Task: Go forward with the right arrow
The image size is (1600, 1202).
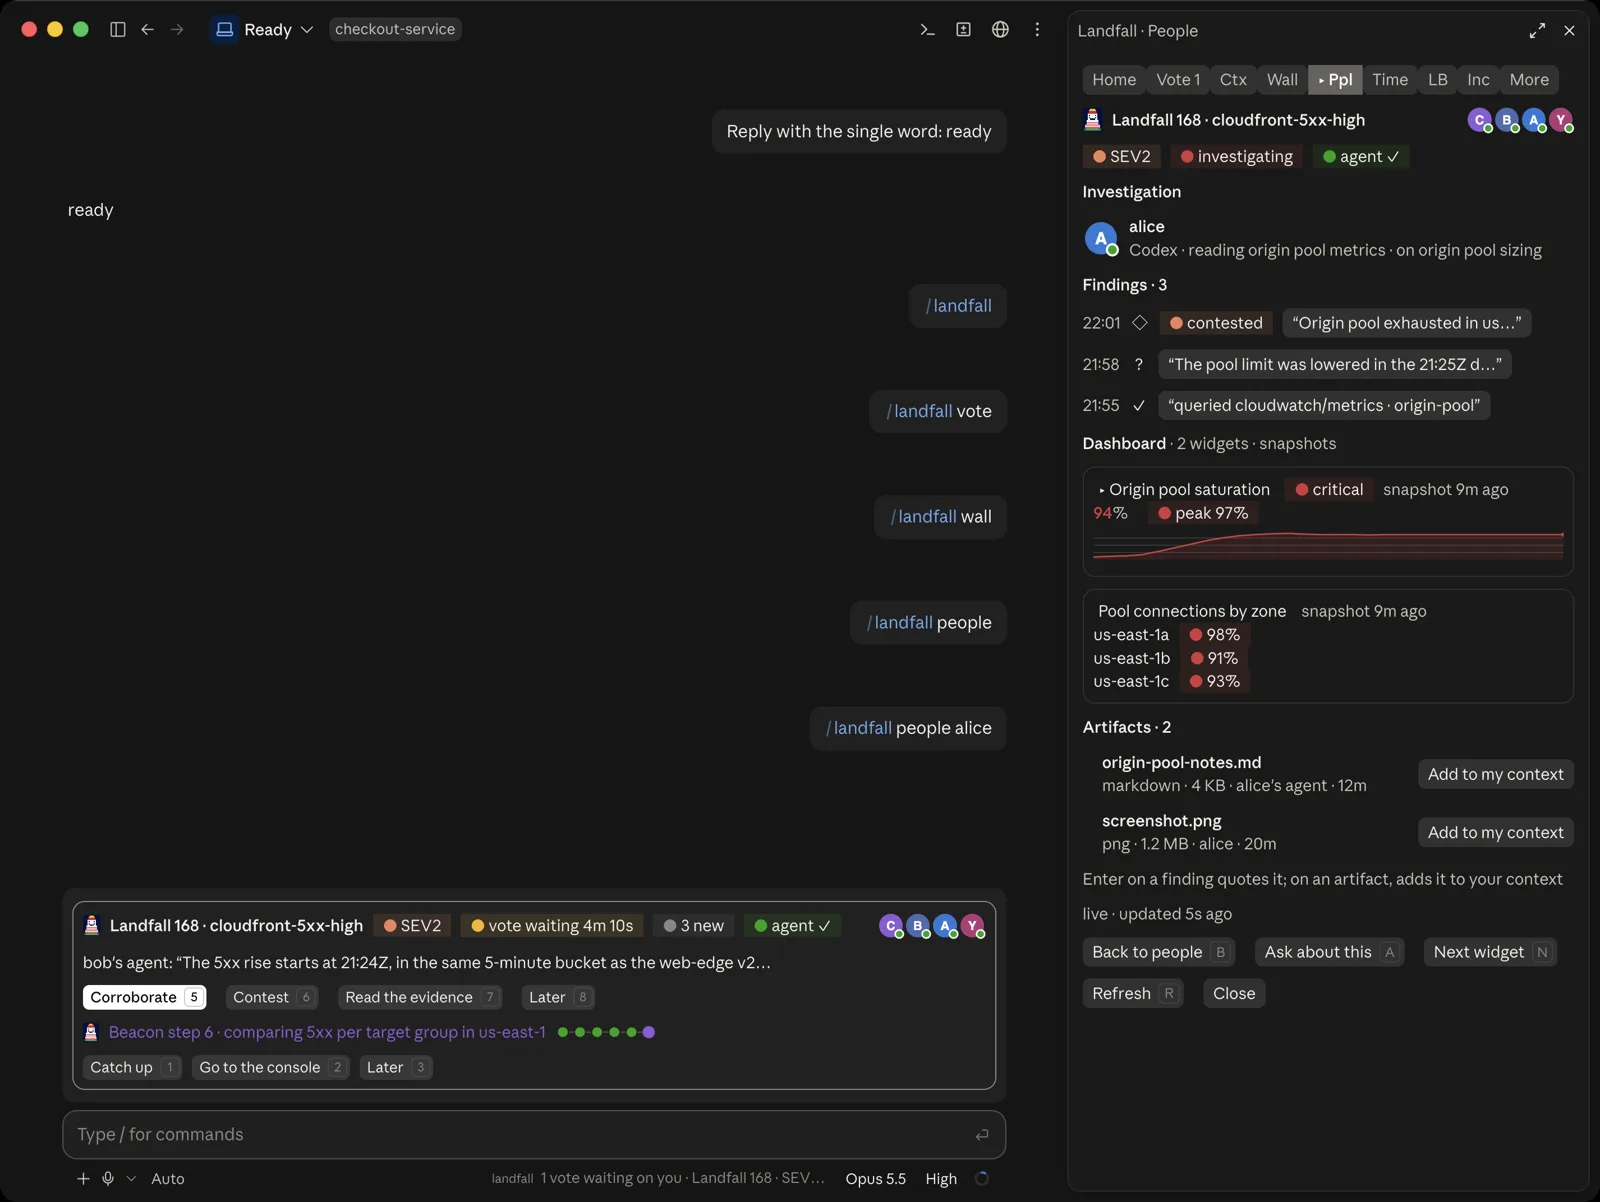Action: [177, 30]
